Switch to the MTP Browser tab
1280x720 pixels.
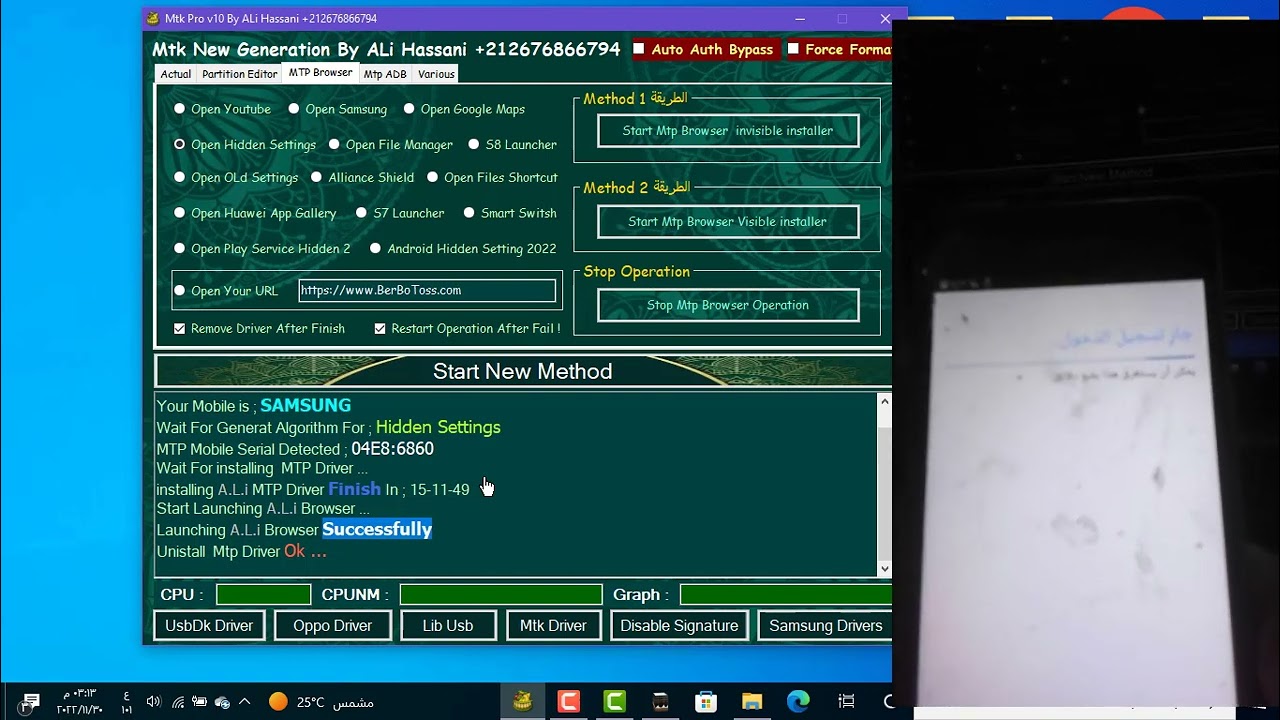click(320, 73)
